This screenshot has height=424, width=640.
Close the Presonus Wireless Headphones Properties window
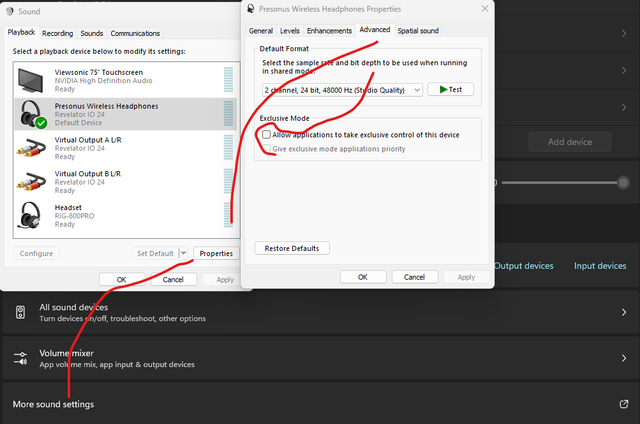pos(484,9)
